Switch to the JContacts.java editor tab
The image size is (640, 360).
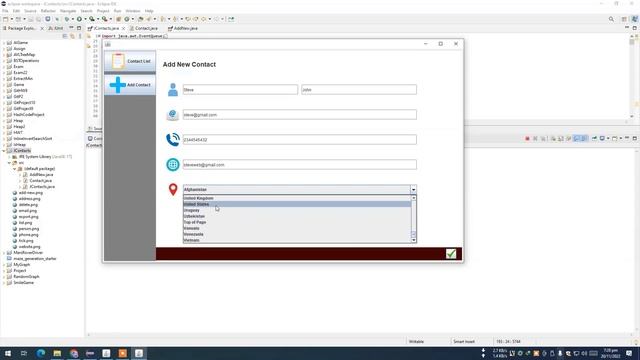[106, 29]
